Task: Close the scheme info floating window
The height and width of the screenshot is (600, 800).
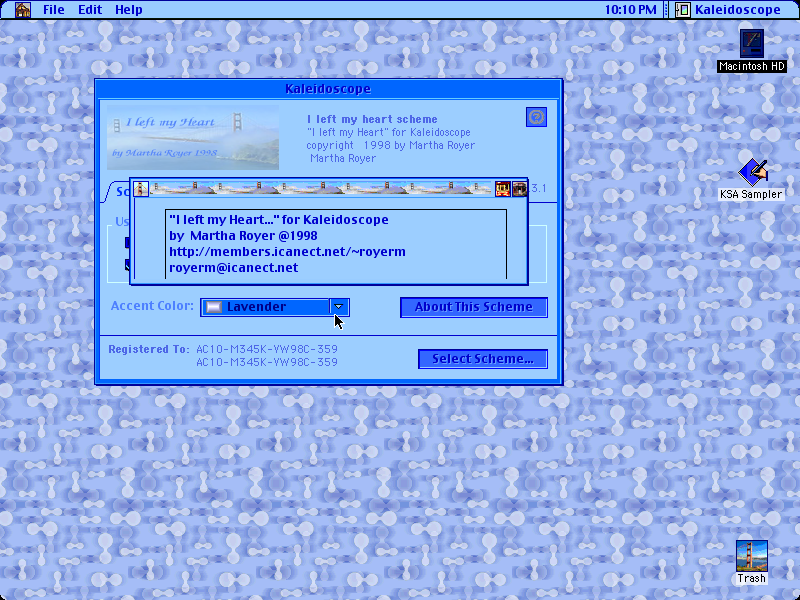Action: coord(141,189)
